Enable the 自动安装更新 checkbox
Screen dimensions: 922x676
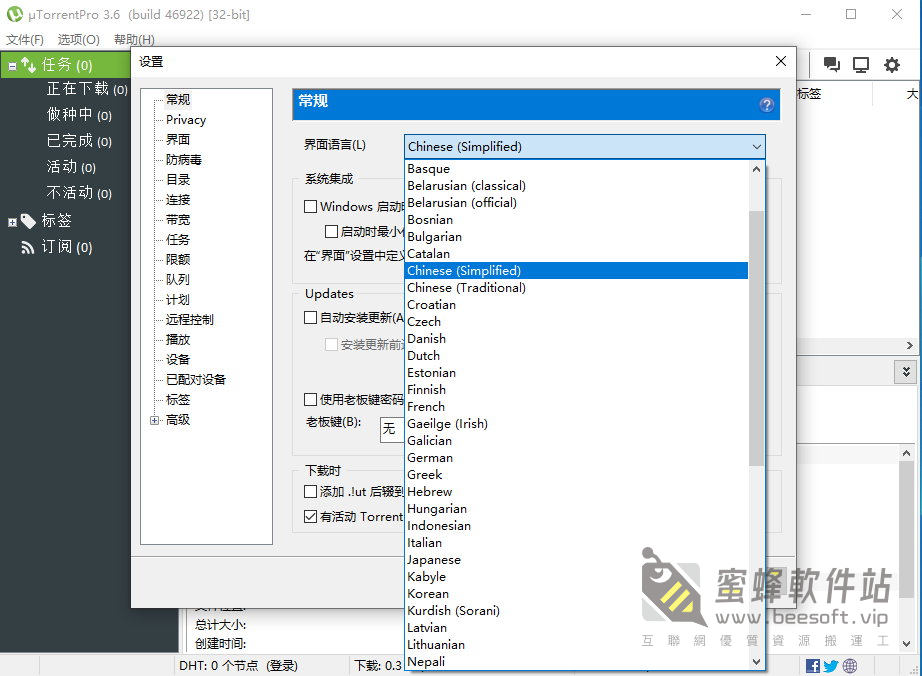tap(310, 317)
